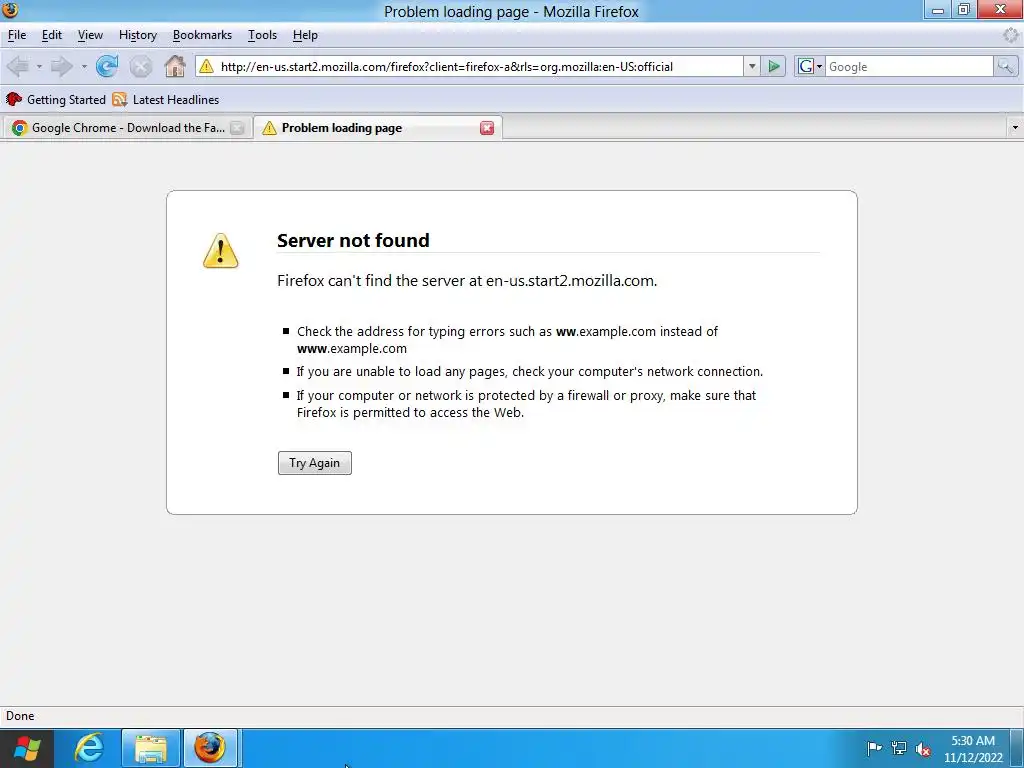The width and height of the screenshot is (1024, 768).
Task: Expand the address bar history dropdown
Action: pos(752,66)
